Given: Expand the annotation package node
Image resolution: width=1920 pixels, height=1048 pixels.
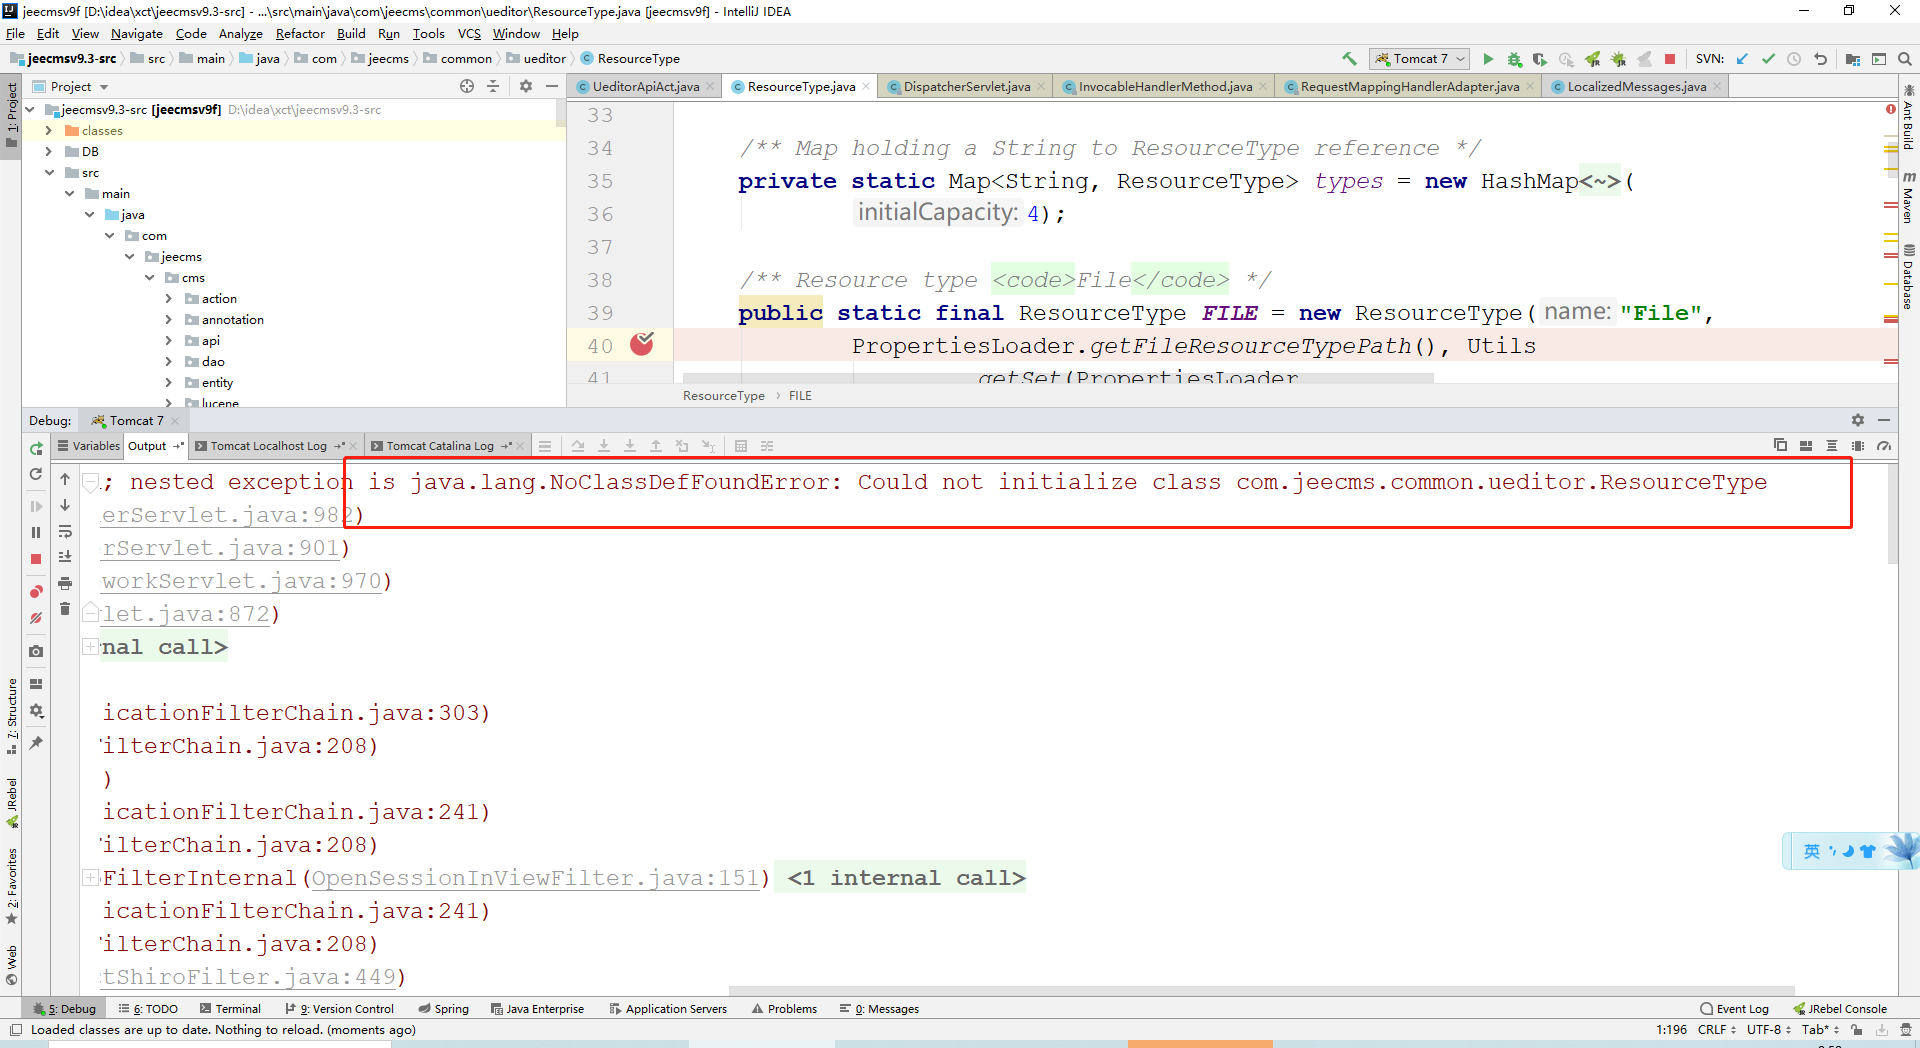Looking at the screenshot, I should pyautogui.click(x=168, y=320).
